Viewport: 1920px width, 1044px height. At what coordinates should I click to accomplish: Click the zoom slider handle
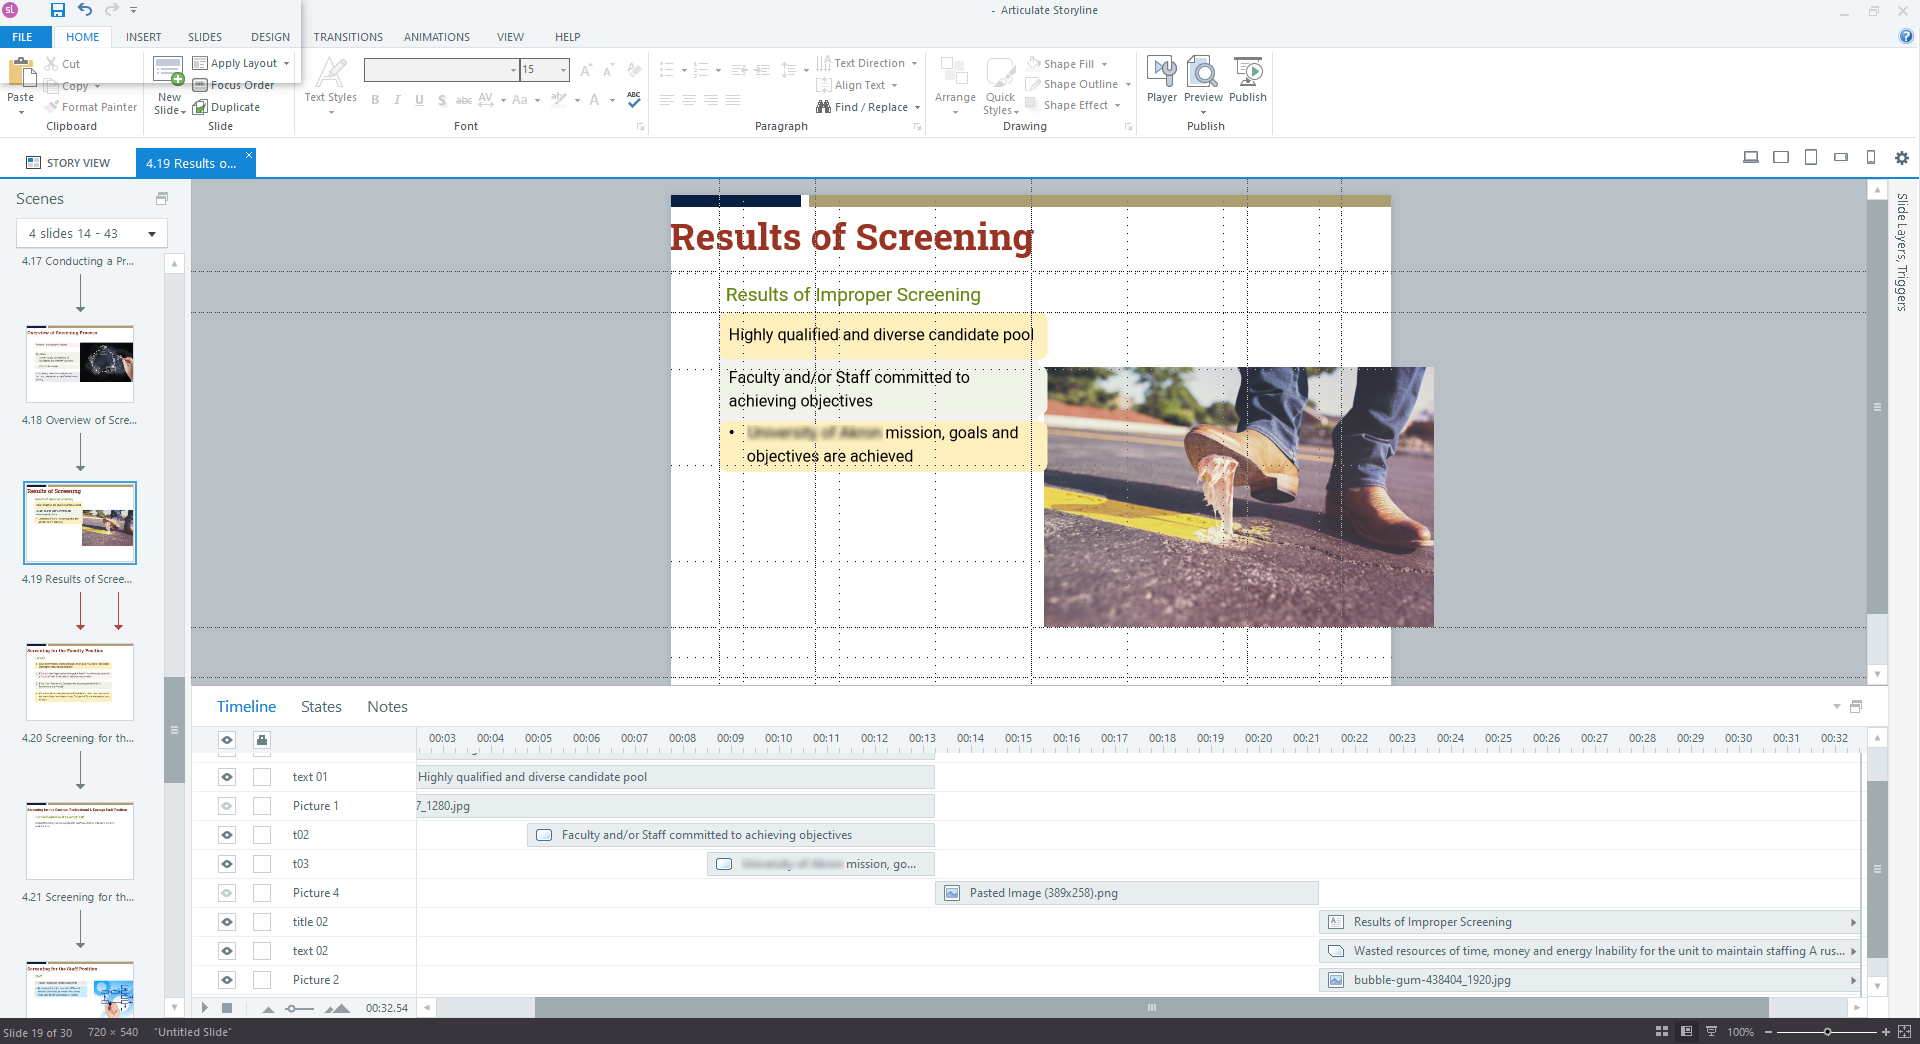pos(1828,1031)
